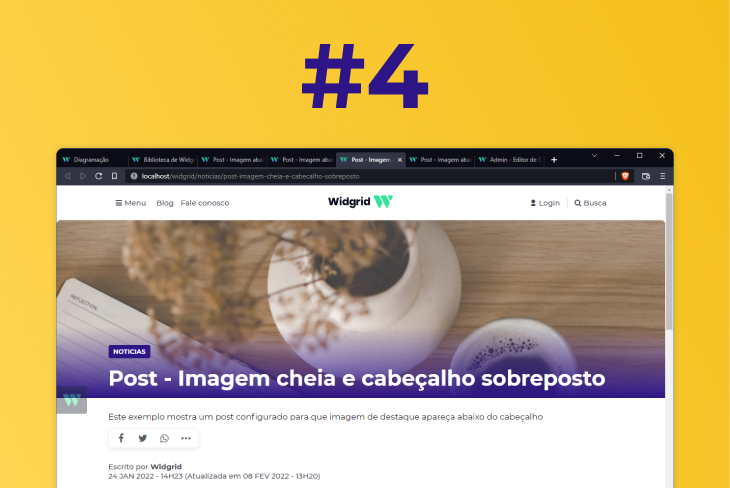Click the NOTICIAS category badge

(x=129, y=352)
